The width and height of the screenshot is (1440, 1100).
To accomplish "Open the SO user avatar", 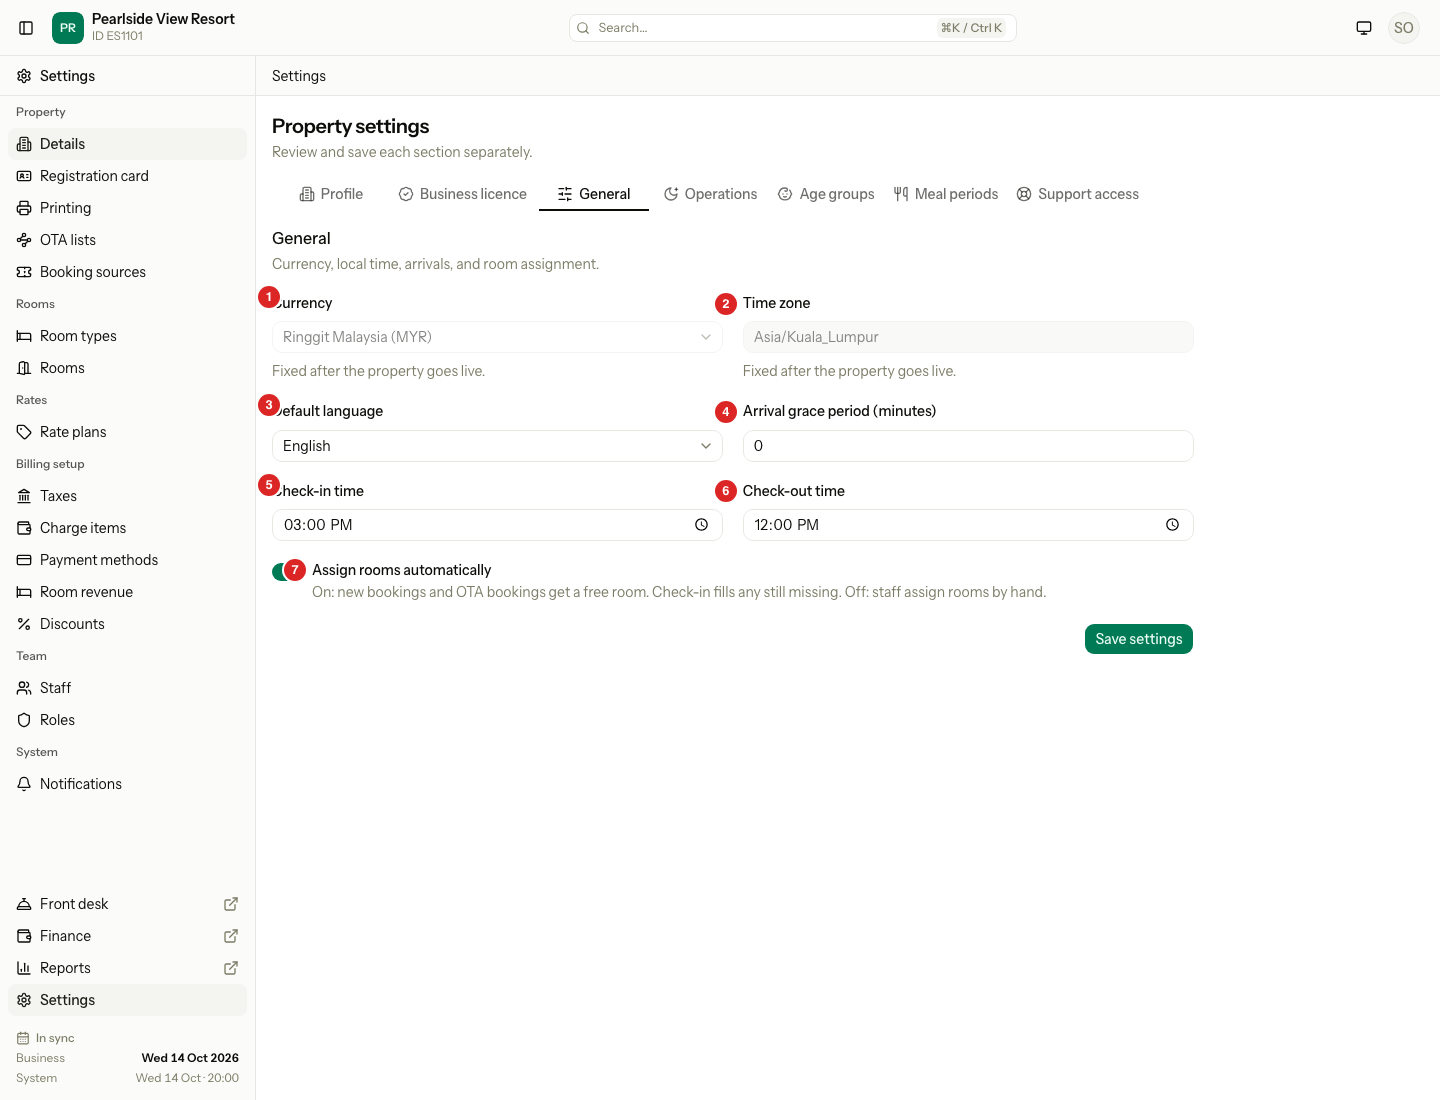I will tap(1404, 28).
